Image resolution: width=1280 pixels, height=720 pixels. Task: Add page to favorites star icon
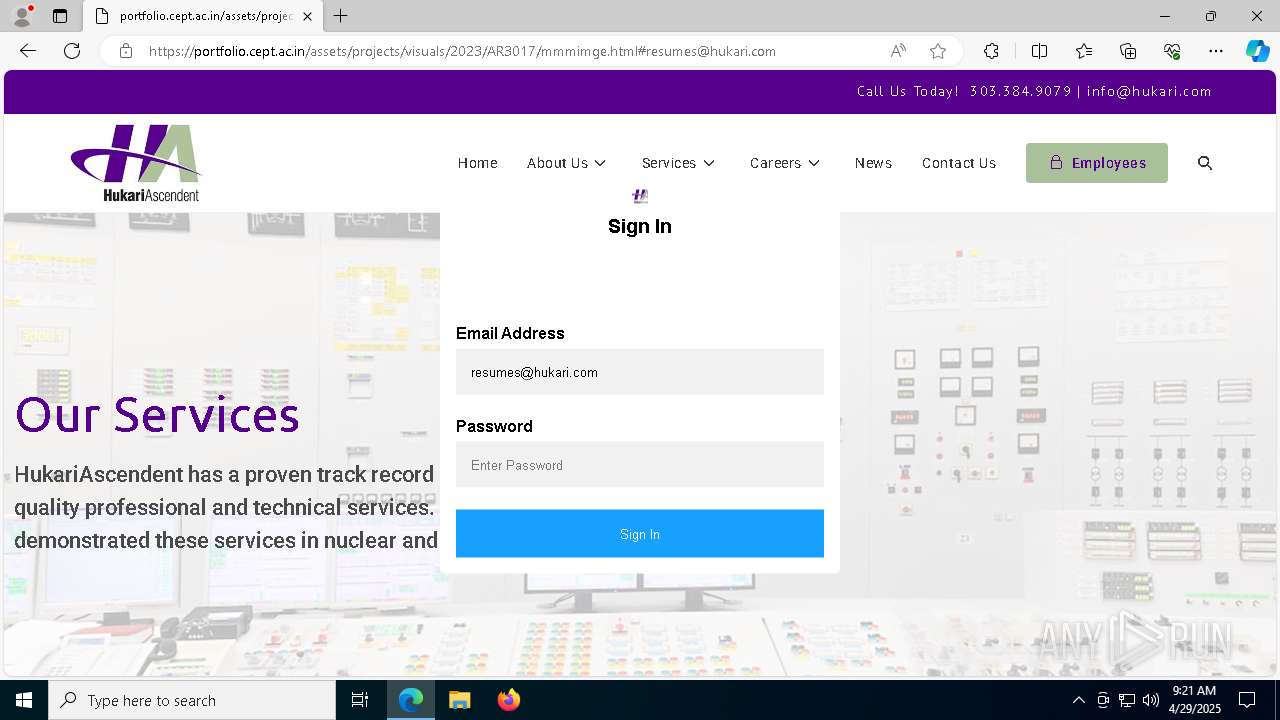coord(938,51)
